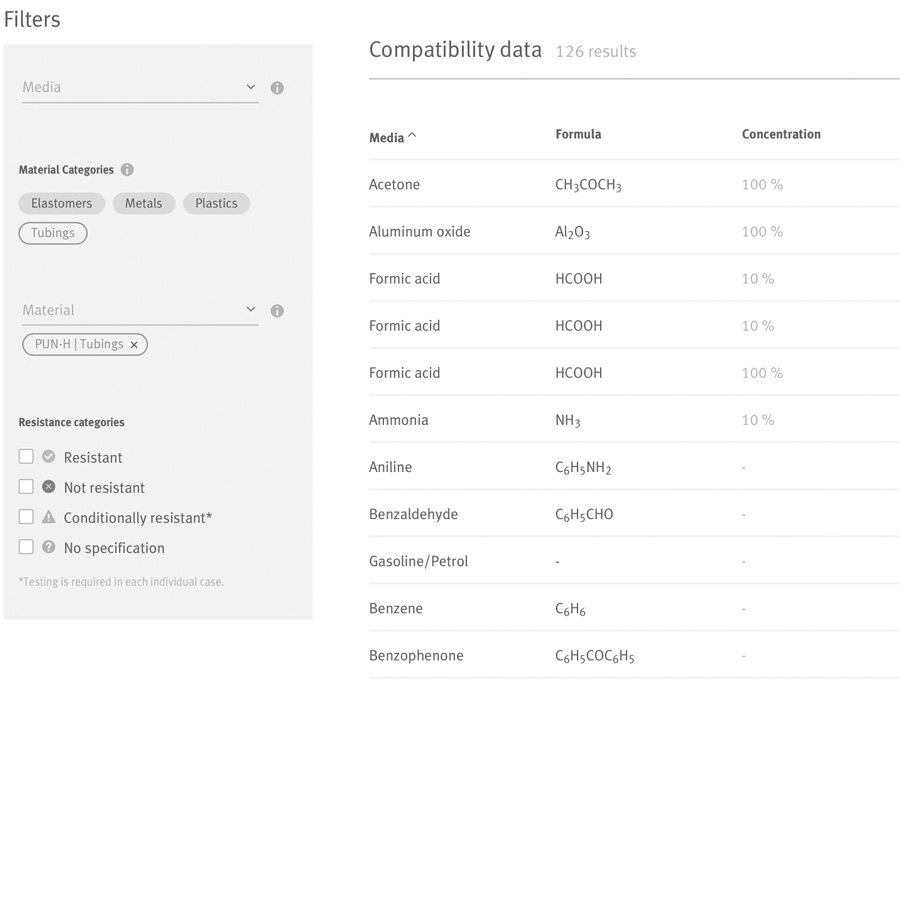Viewport: 900px width, 900px height.
Task: Click the No specification question mark icon
Action: (48, 547)
